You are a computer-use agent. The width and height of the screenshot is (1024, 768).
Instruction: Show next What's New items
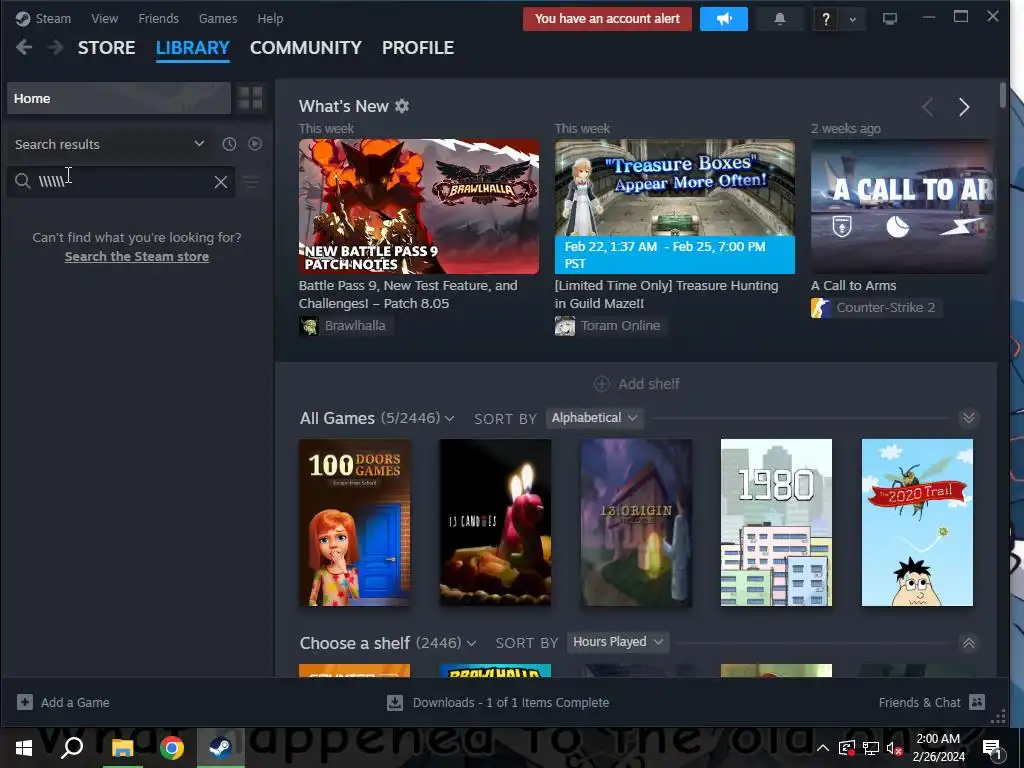(964, 107)
